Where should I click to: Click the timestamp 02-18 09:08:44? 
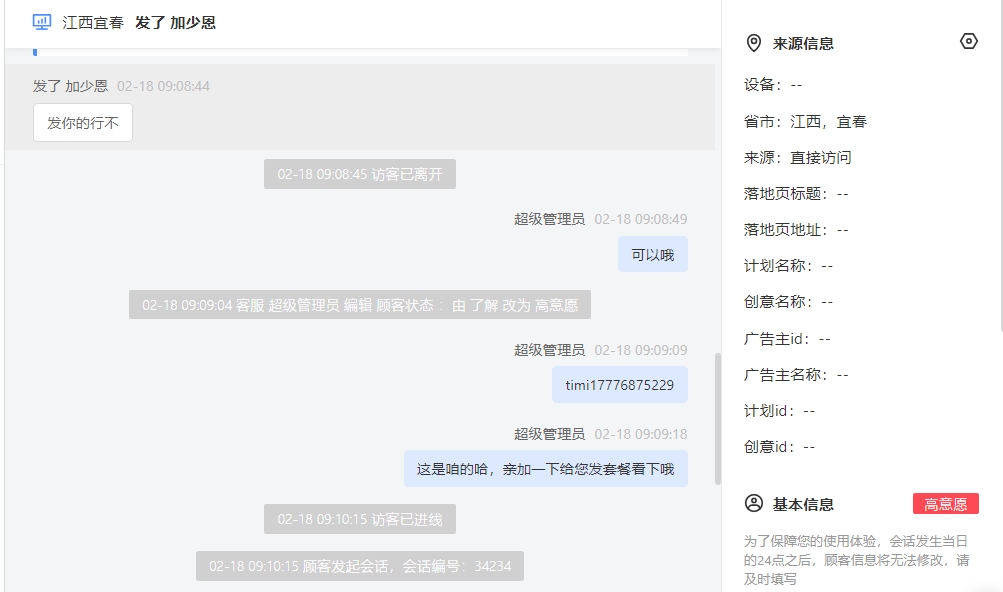coord(163,86)
